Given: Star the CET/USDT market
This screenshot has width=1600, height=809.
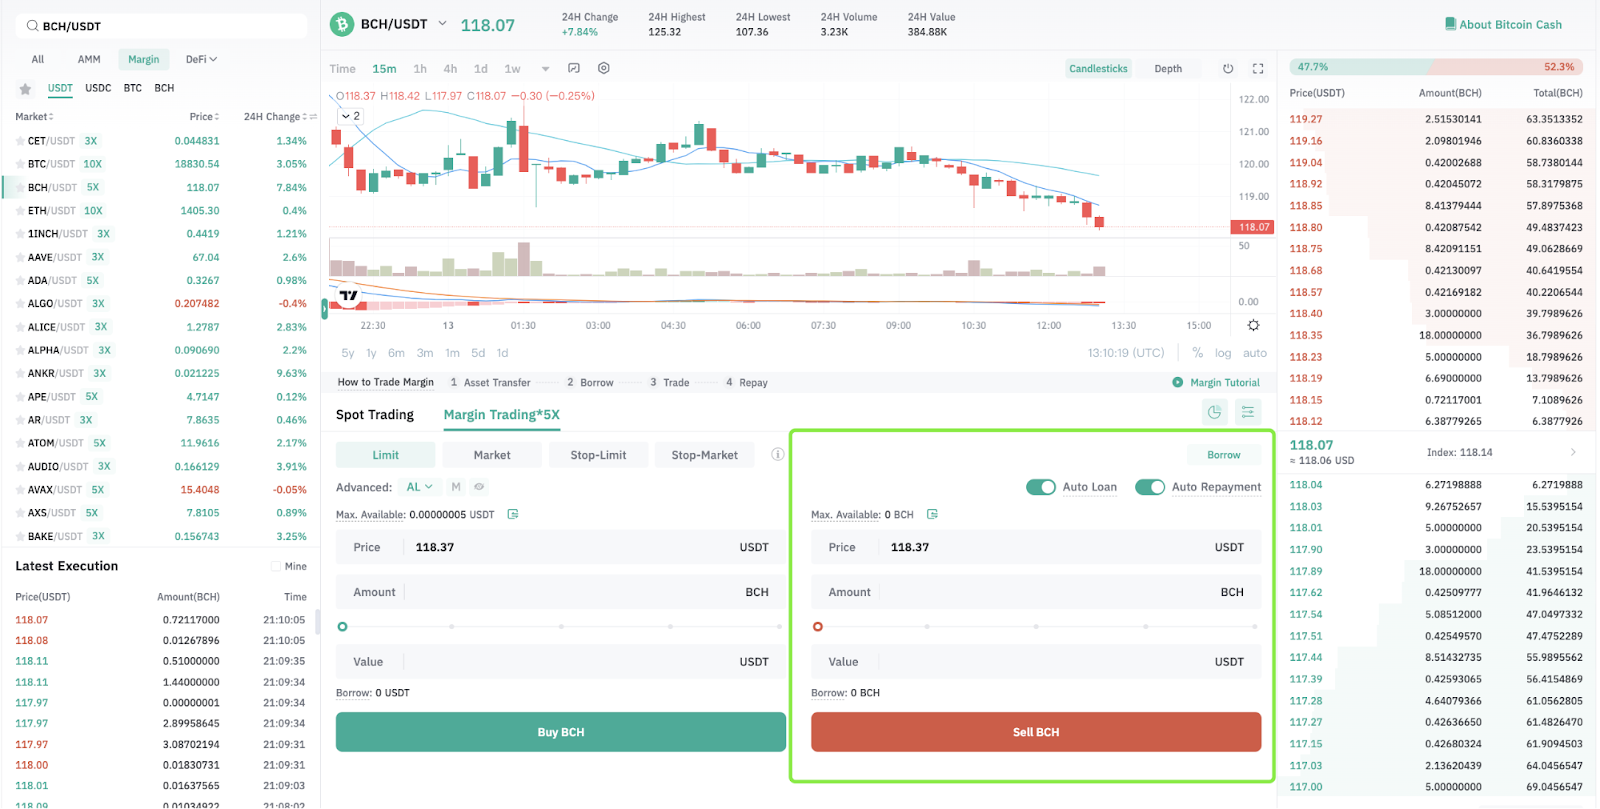Looking at the screenshot, I should 20,141.
